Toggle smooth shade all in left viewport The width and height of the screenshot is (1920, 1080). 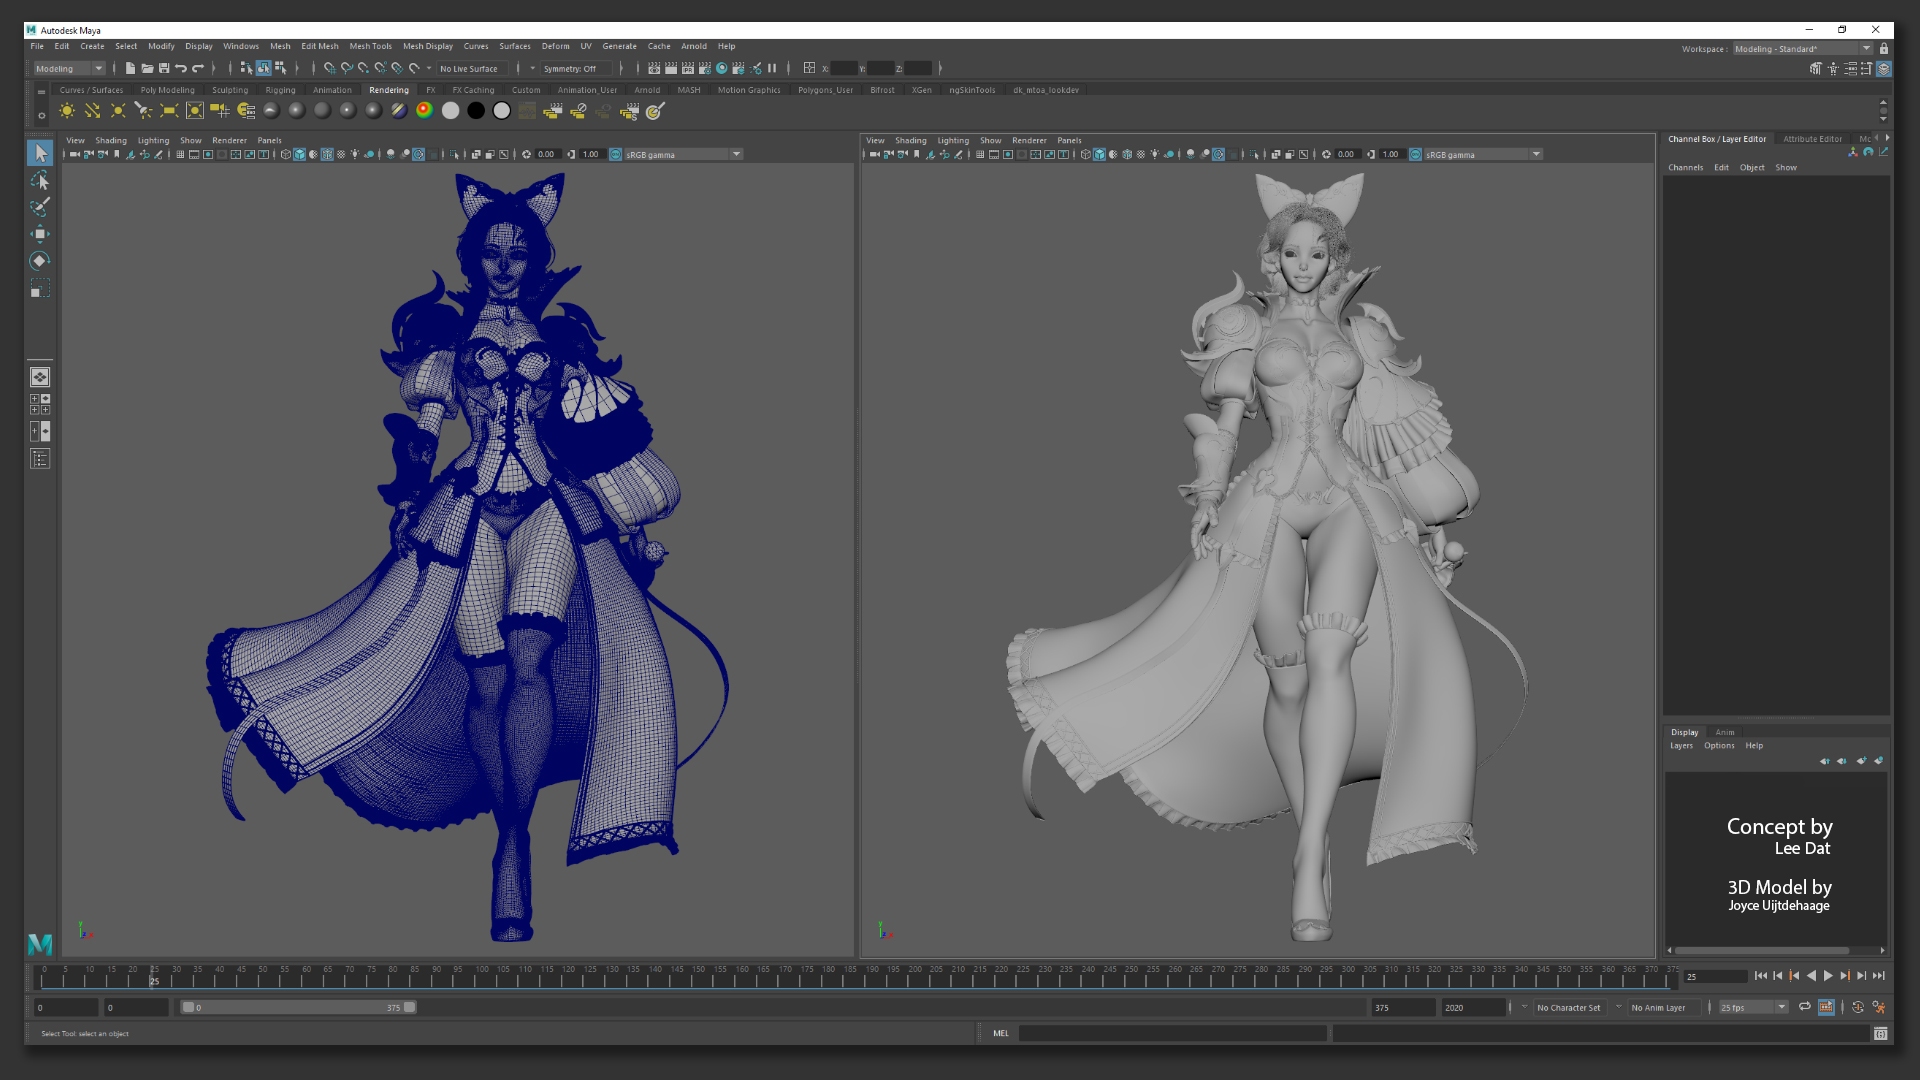299,154
